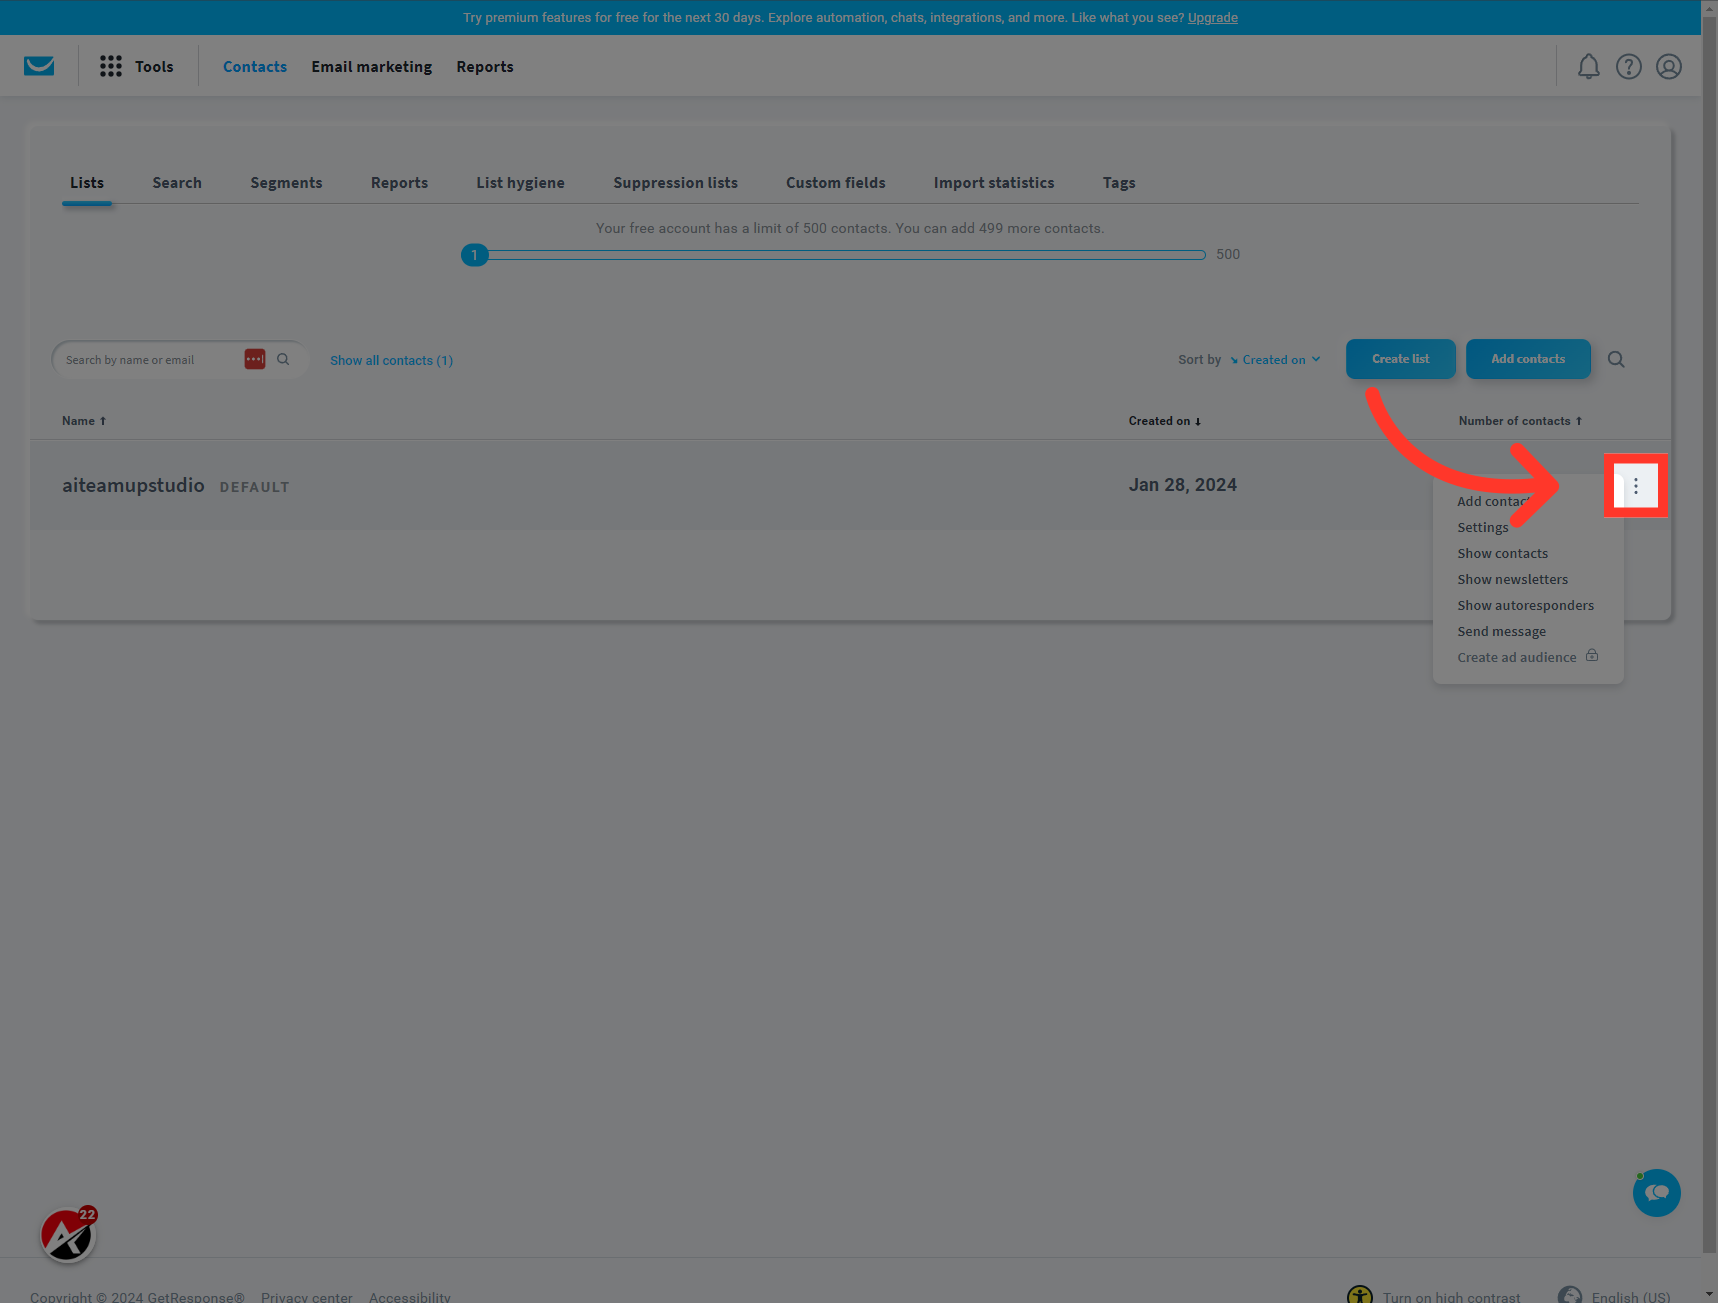
Task: Click the advanced search icon inside search field
Action: click(255, 358)
